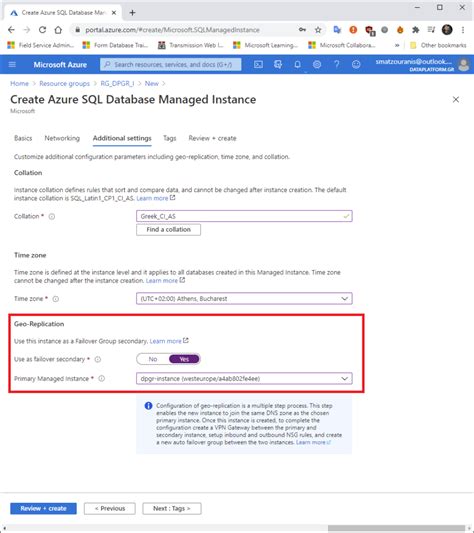Click the Next : Tags button
The height and width of the screenshot is (533, 474).
point(172,509)
